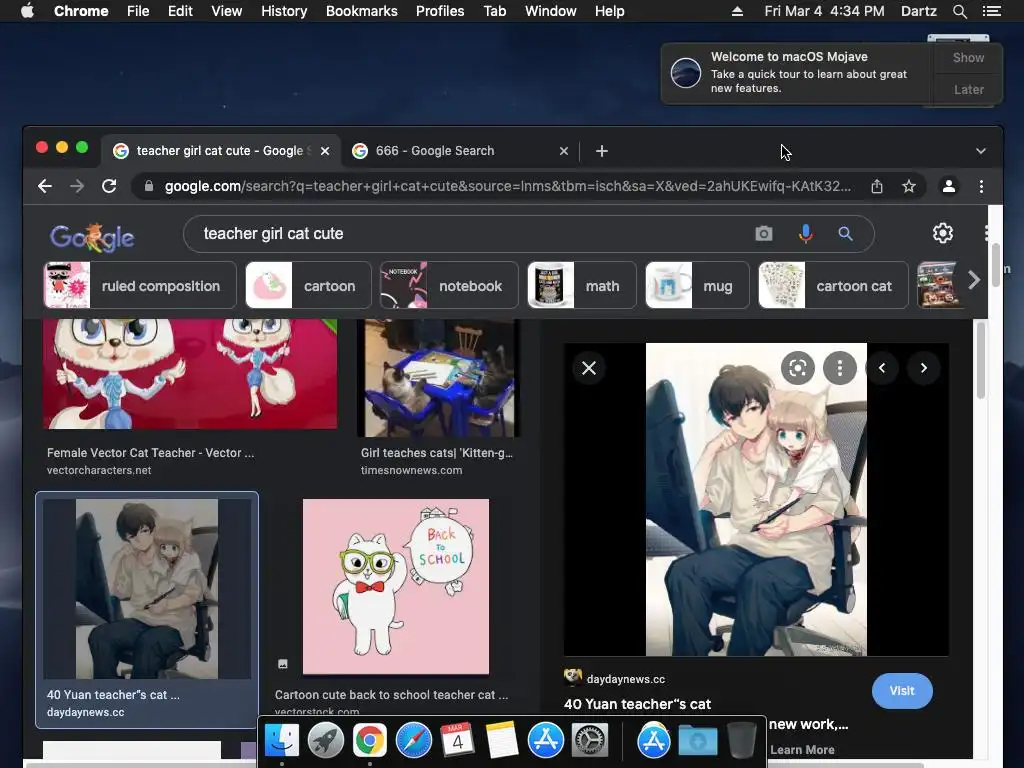
Task: Click the vectorcharacters.net source text
Action: coord(99,470)
